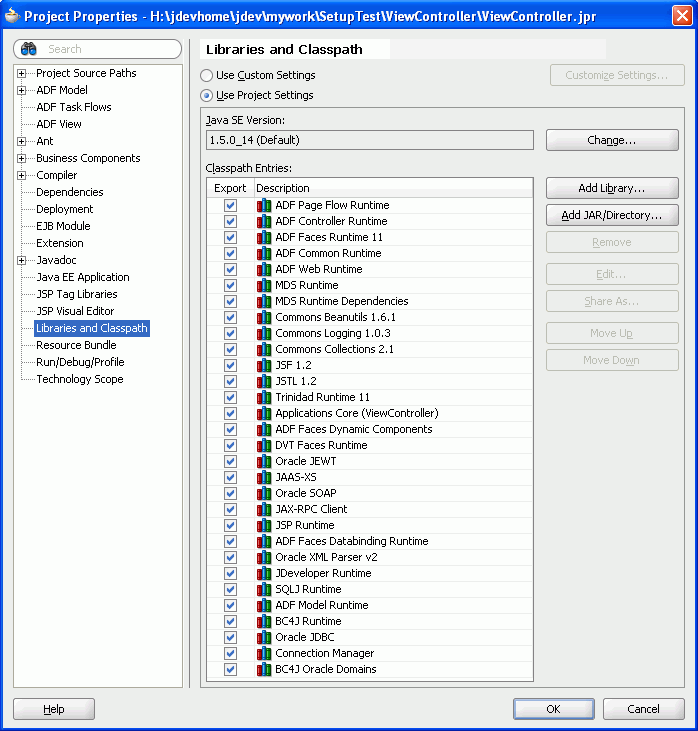Click the Description column header

[x=394, y=188]
